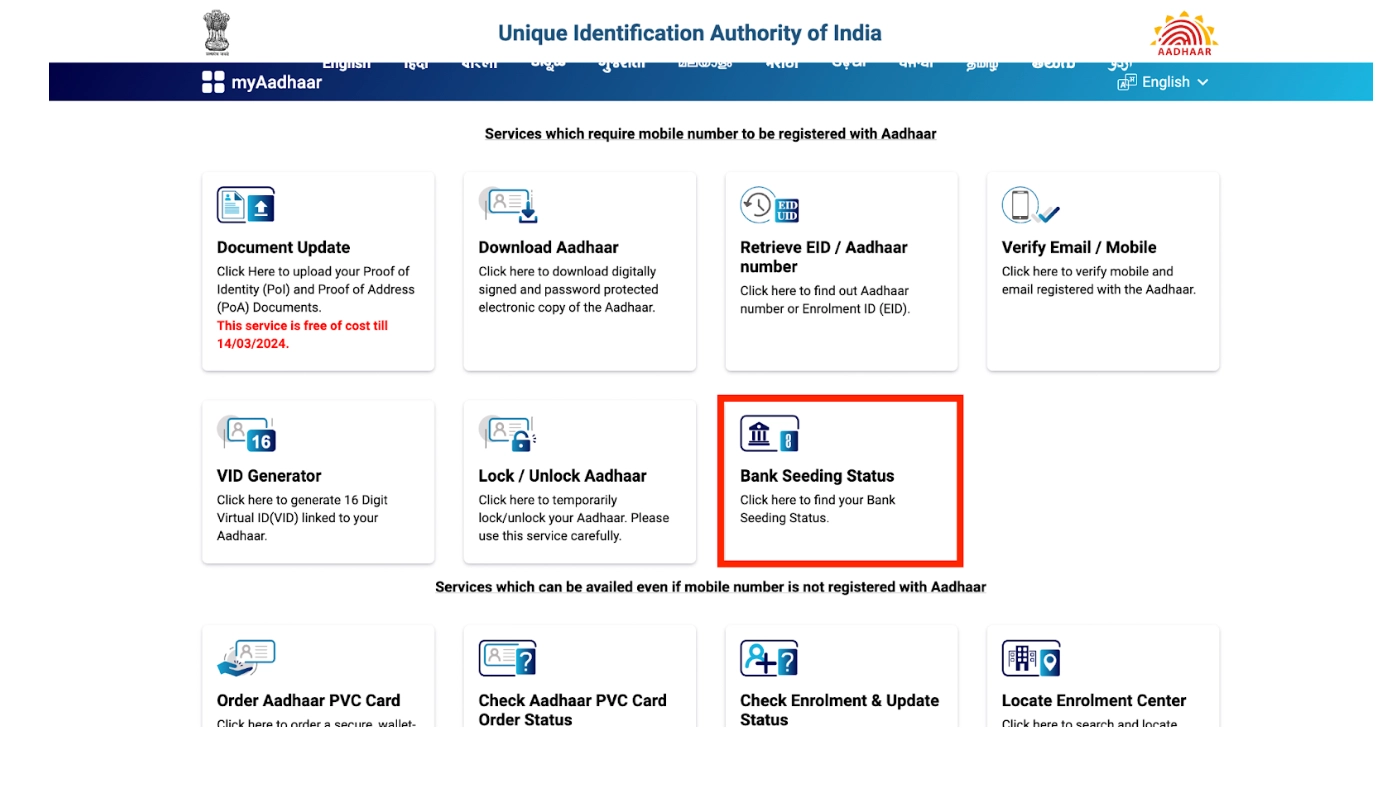Click the 'Click here to find out Aadhaar number or Enrolment ID' description

click(825, 300)
